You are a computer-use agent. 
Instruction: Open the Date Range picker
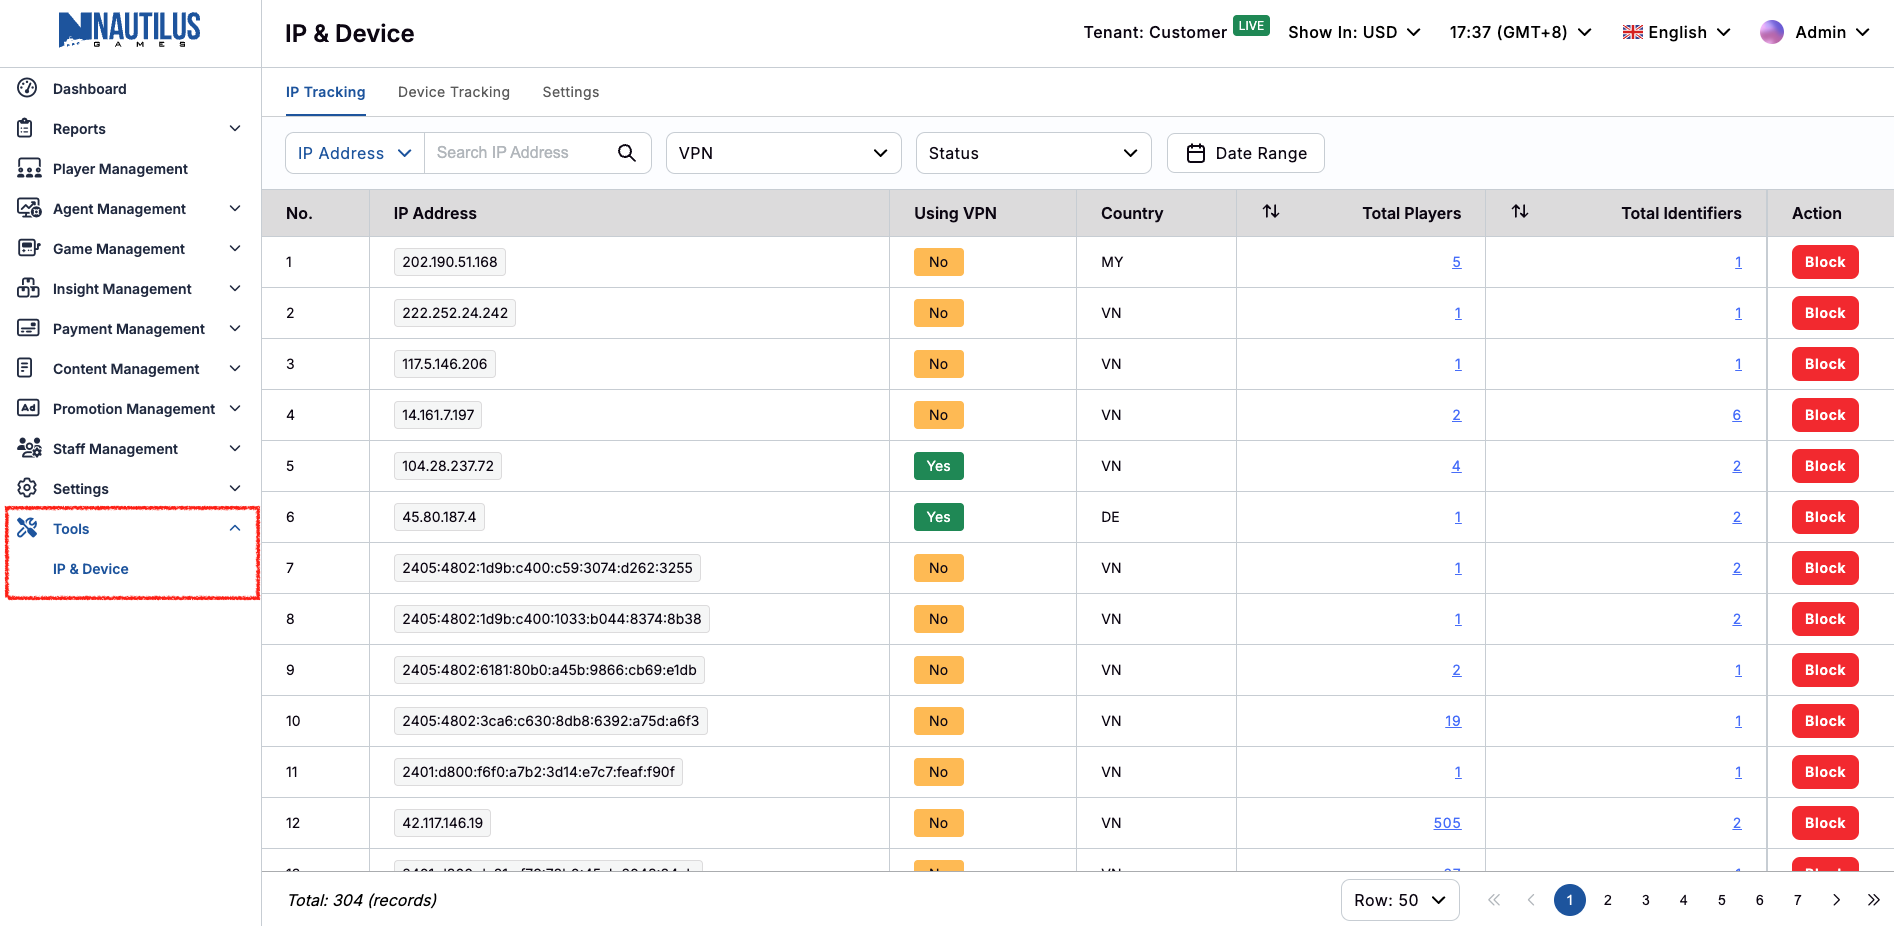click(x=1245, y=153)
